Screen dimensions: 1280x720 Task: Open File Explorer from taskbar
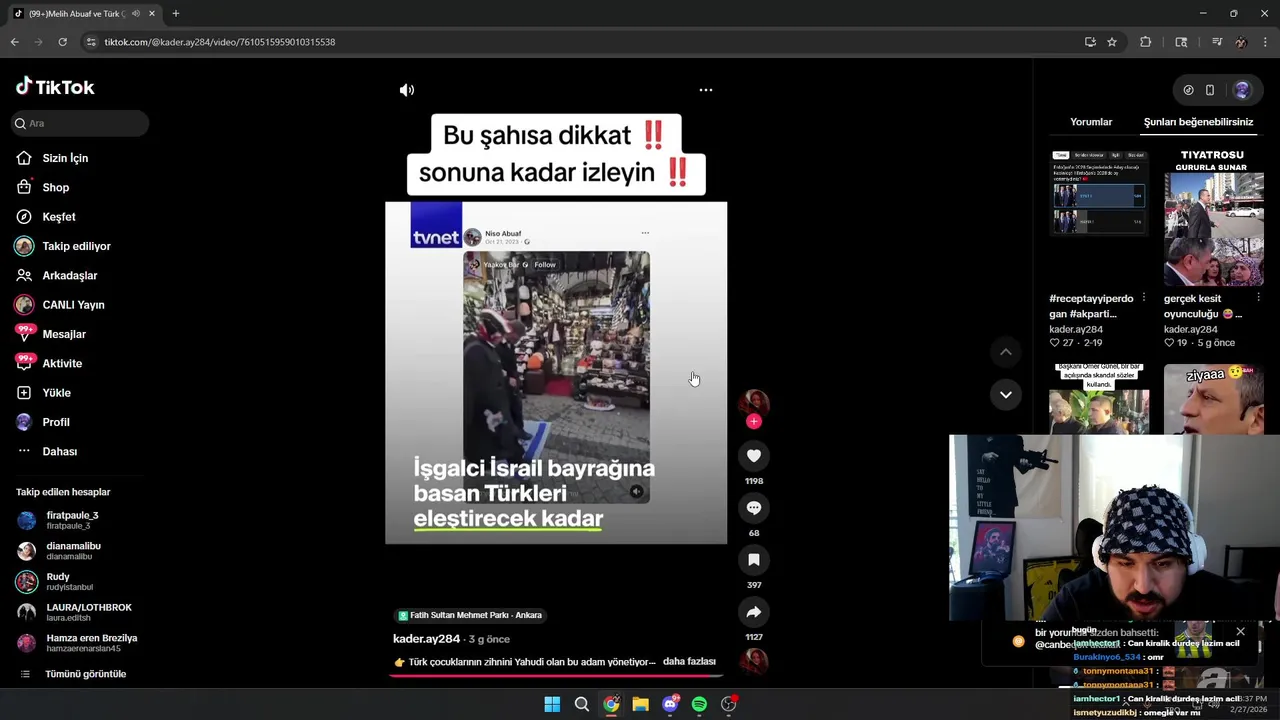pos(640,704)
